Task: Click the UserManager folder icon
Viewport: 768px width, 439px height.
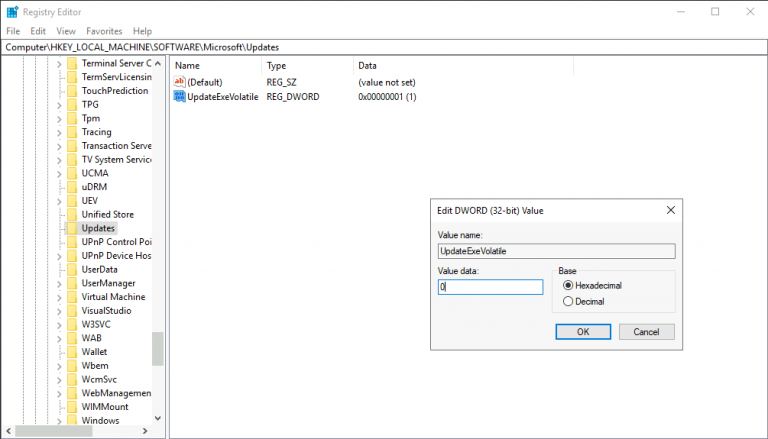Action: tap(72, 283)
